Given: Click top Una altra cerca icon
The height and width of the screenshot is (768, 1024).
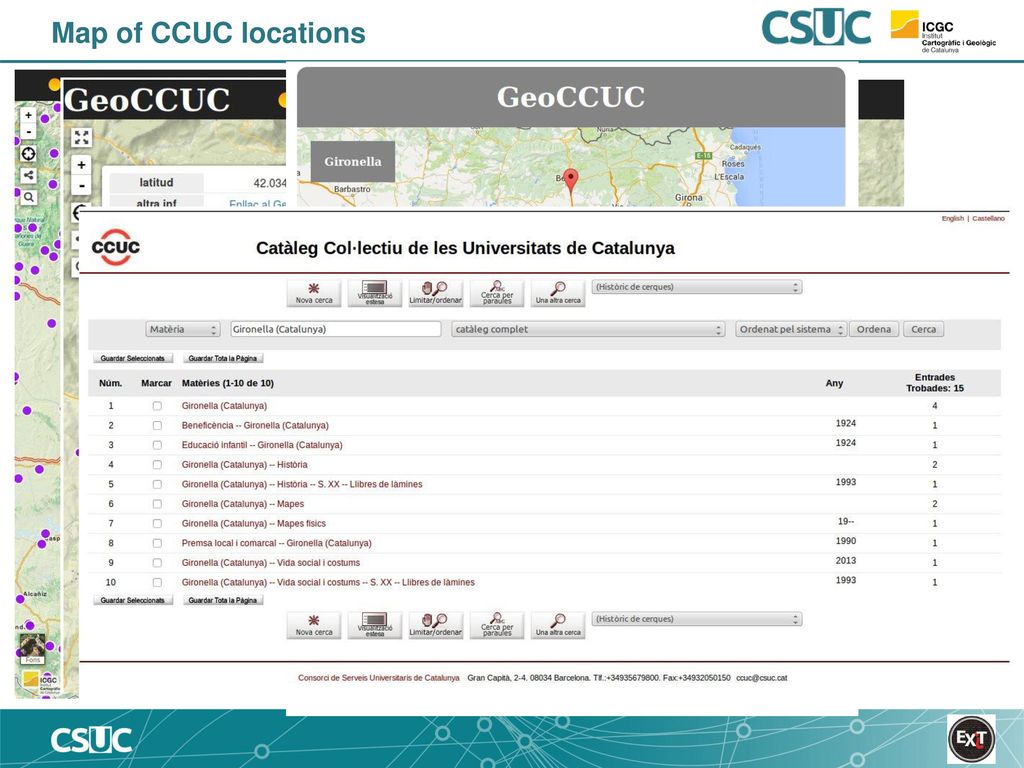Looking at the screenshot, I should pos(558,293).
